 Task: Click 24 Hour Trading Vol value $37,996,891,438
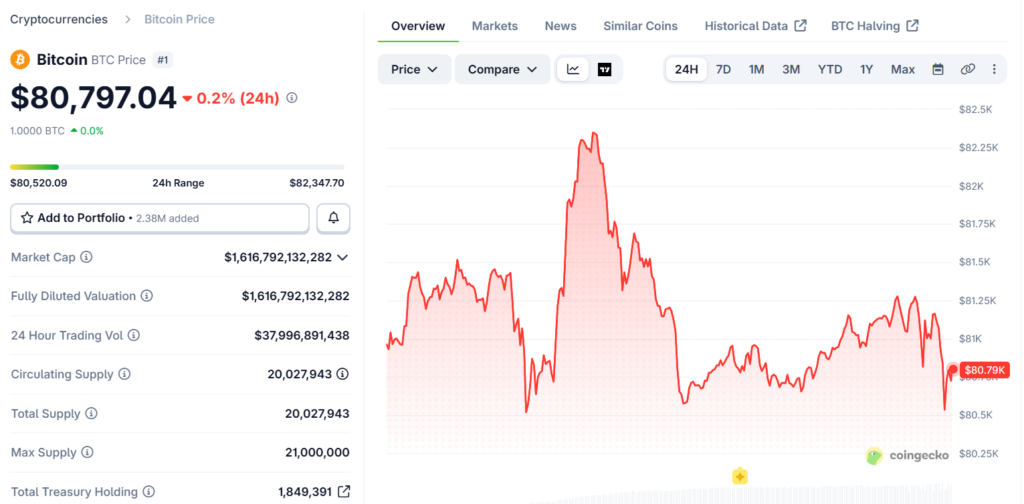point(302,335)
